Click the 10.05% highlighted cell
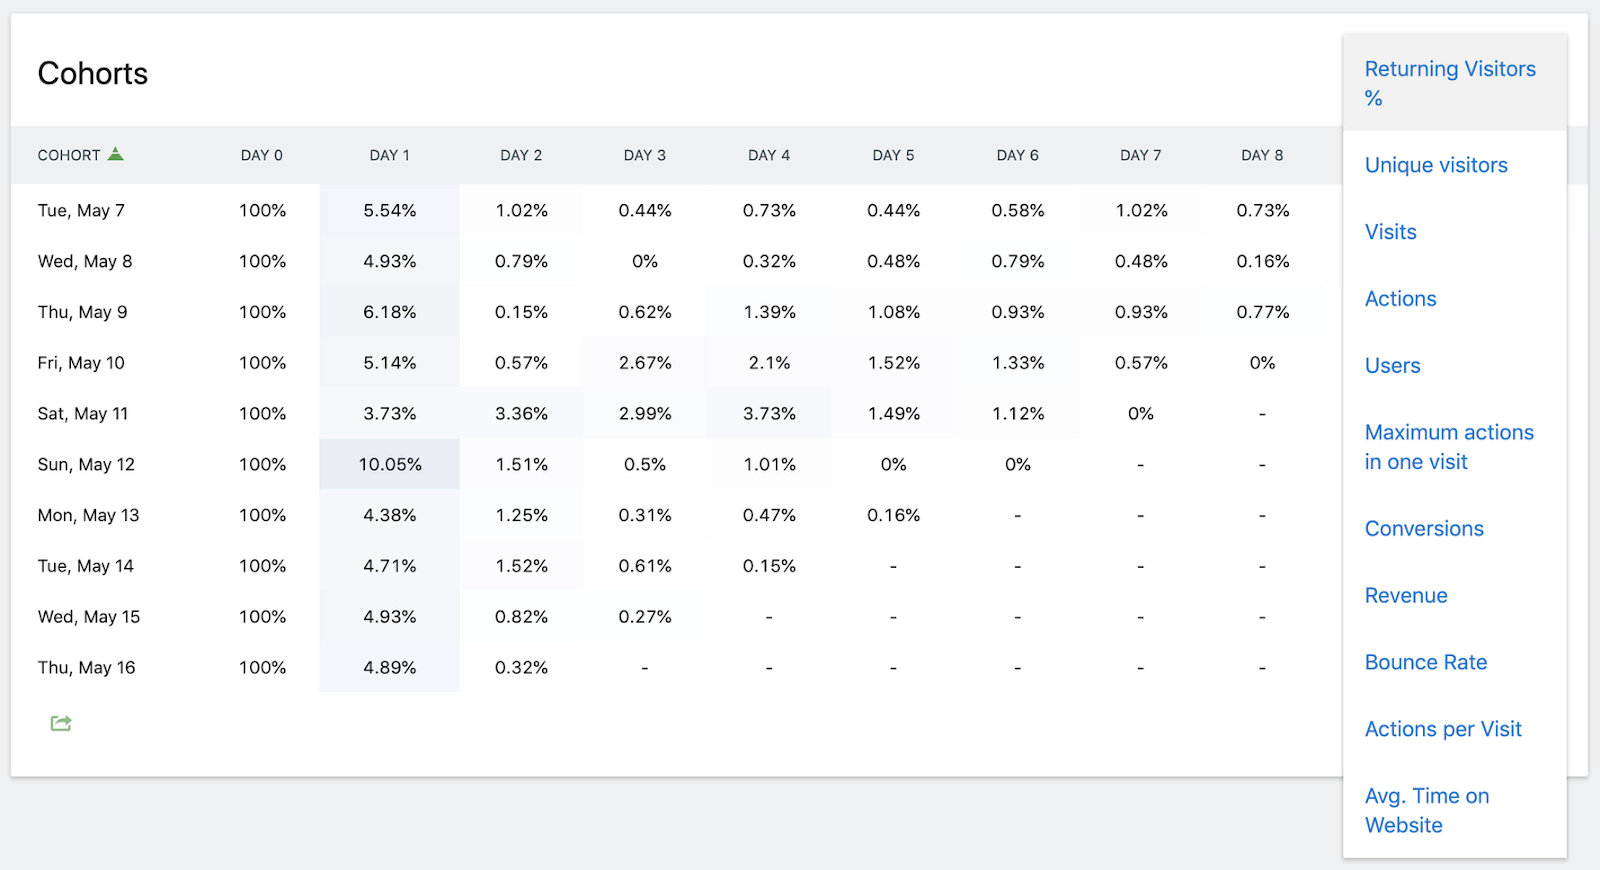Screen dimensions: 1600x870 pyautogui.click(x=389, y=464)
